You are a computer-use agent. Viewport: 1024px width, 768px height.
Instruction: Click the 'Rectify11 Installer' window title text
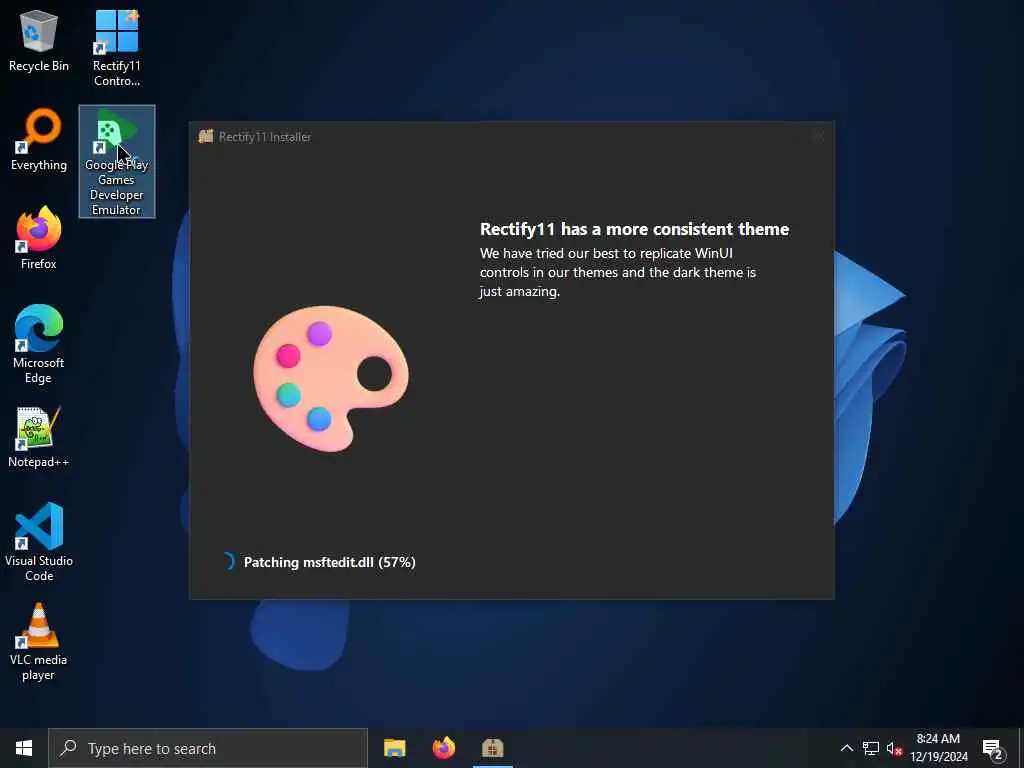265,136
